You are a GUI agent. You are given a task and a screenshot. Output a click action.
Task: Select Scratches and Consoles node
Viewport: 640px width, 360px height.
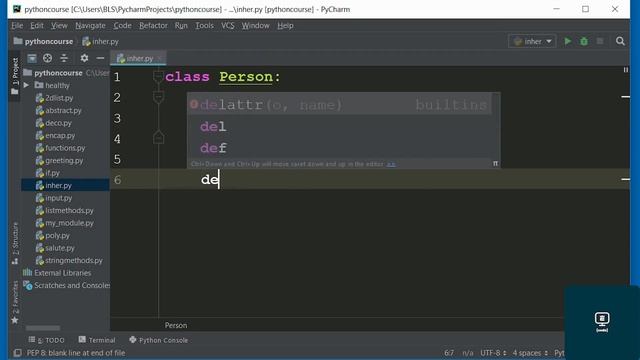click(67, 285)
